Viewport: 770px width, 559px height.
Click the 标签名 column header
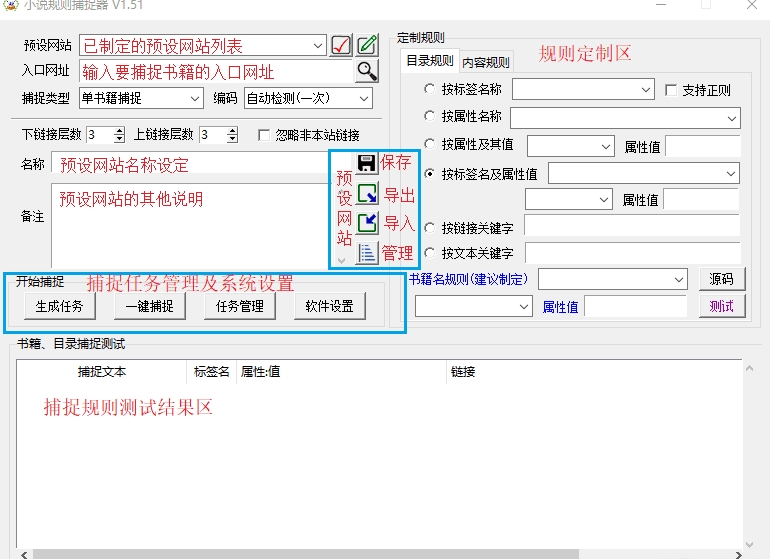coord(212,372)
